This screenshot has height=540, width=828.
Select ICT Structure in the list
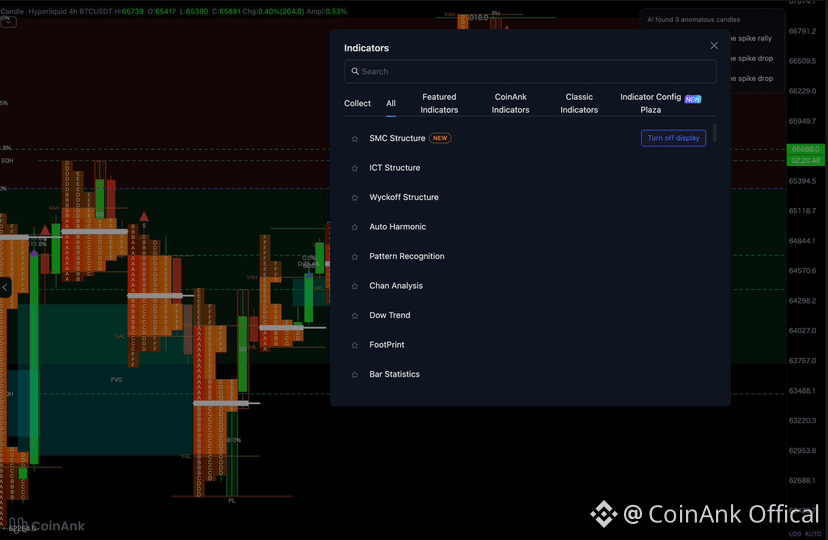tap(394, 168)
